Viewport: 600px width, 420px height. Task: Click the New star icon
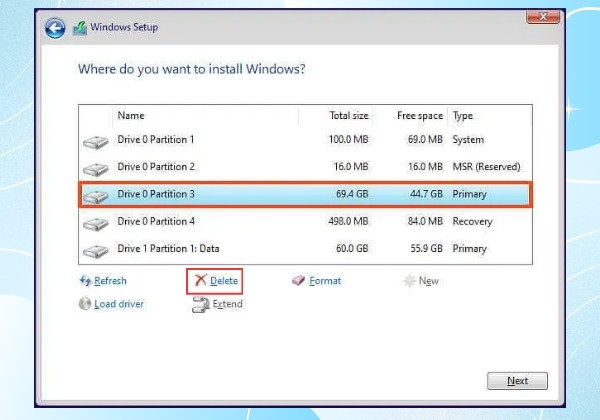[409, 281]
